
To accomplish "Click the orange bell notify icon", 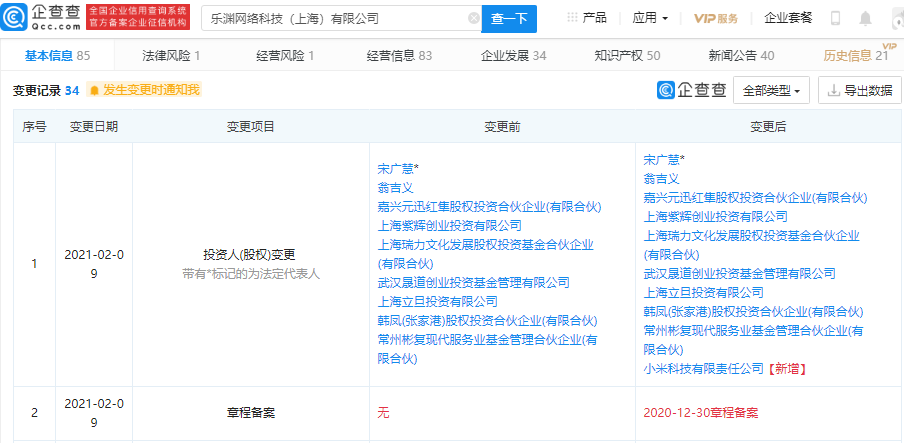I will [95, 91].
